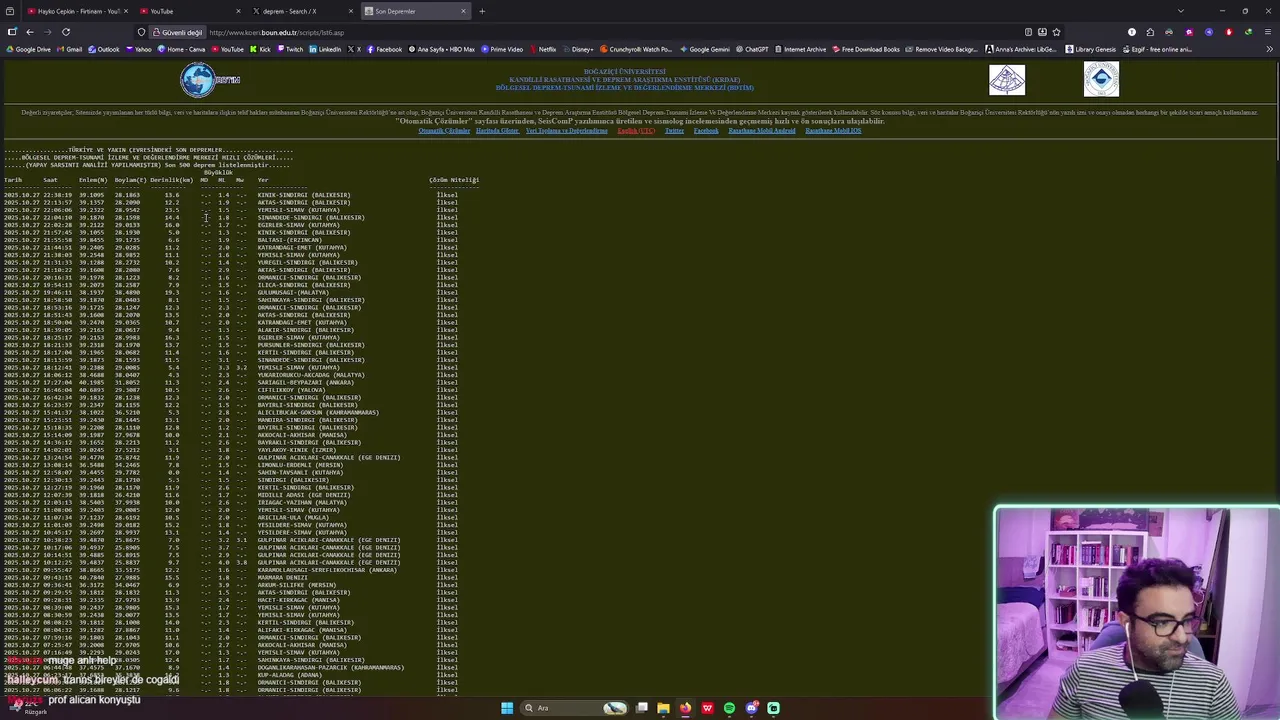Image resolution: width=1280 pixels, height=720 pixels.
Task: Open the Prime Video bookmark
Action: (502, 49)
